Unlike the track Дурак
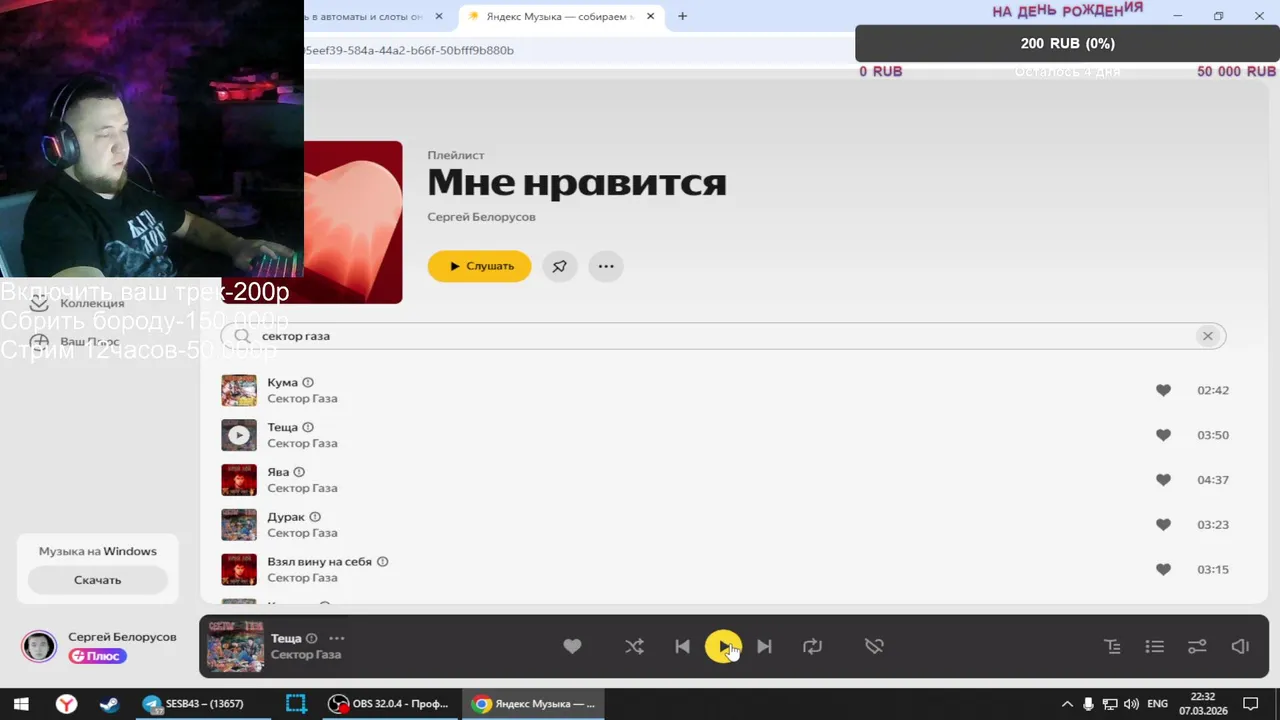The width and height of the screenshot is (1280, 720). 1163,524
